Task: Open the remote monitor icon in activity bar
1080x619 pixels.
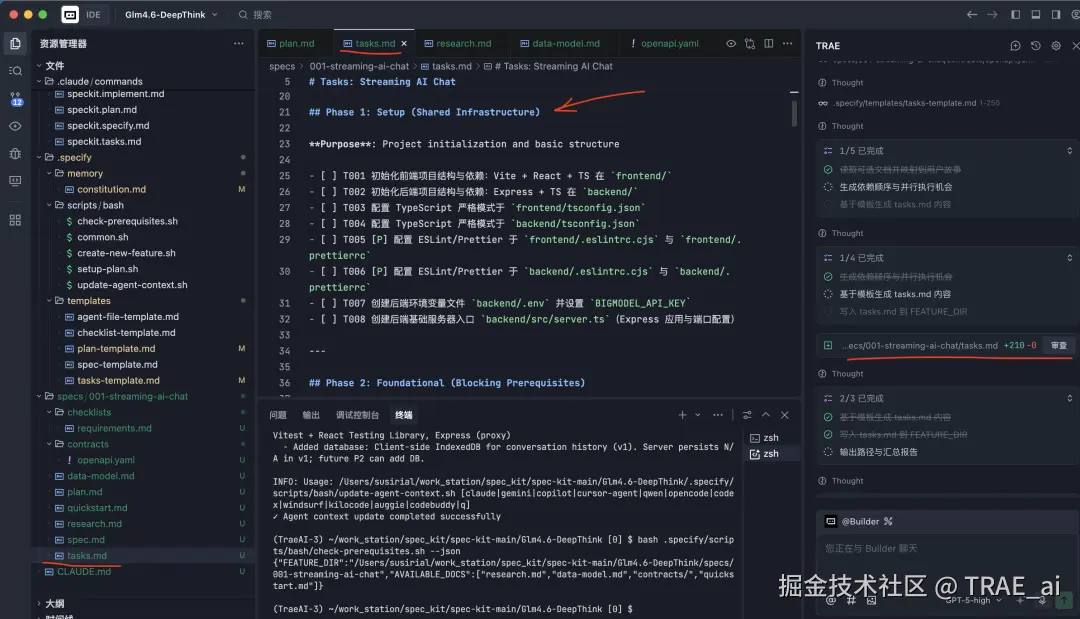Action: click(x=15, y=180)
